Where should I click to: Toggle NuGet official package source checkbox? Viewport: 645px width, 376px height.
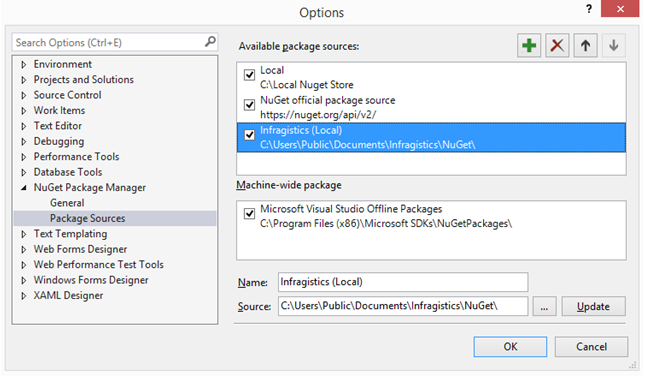(249, 105)
